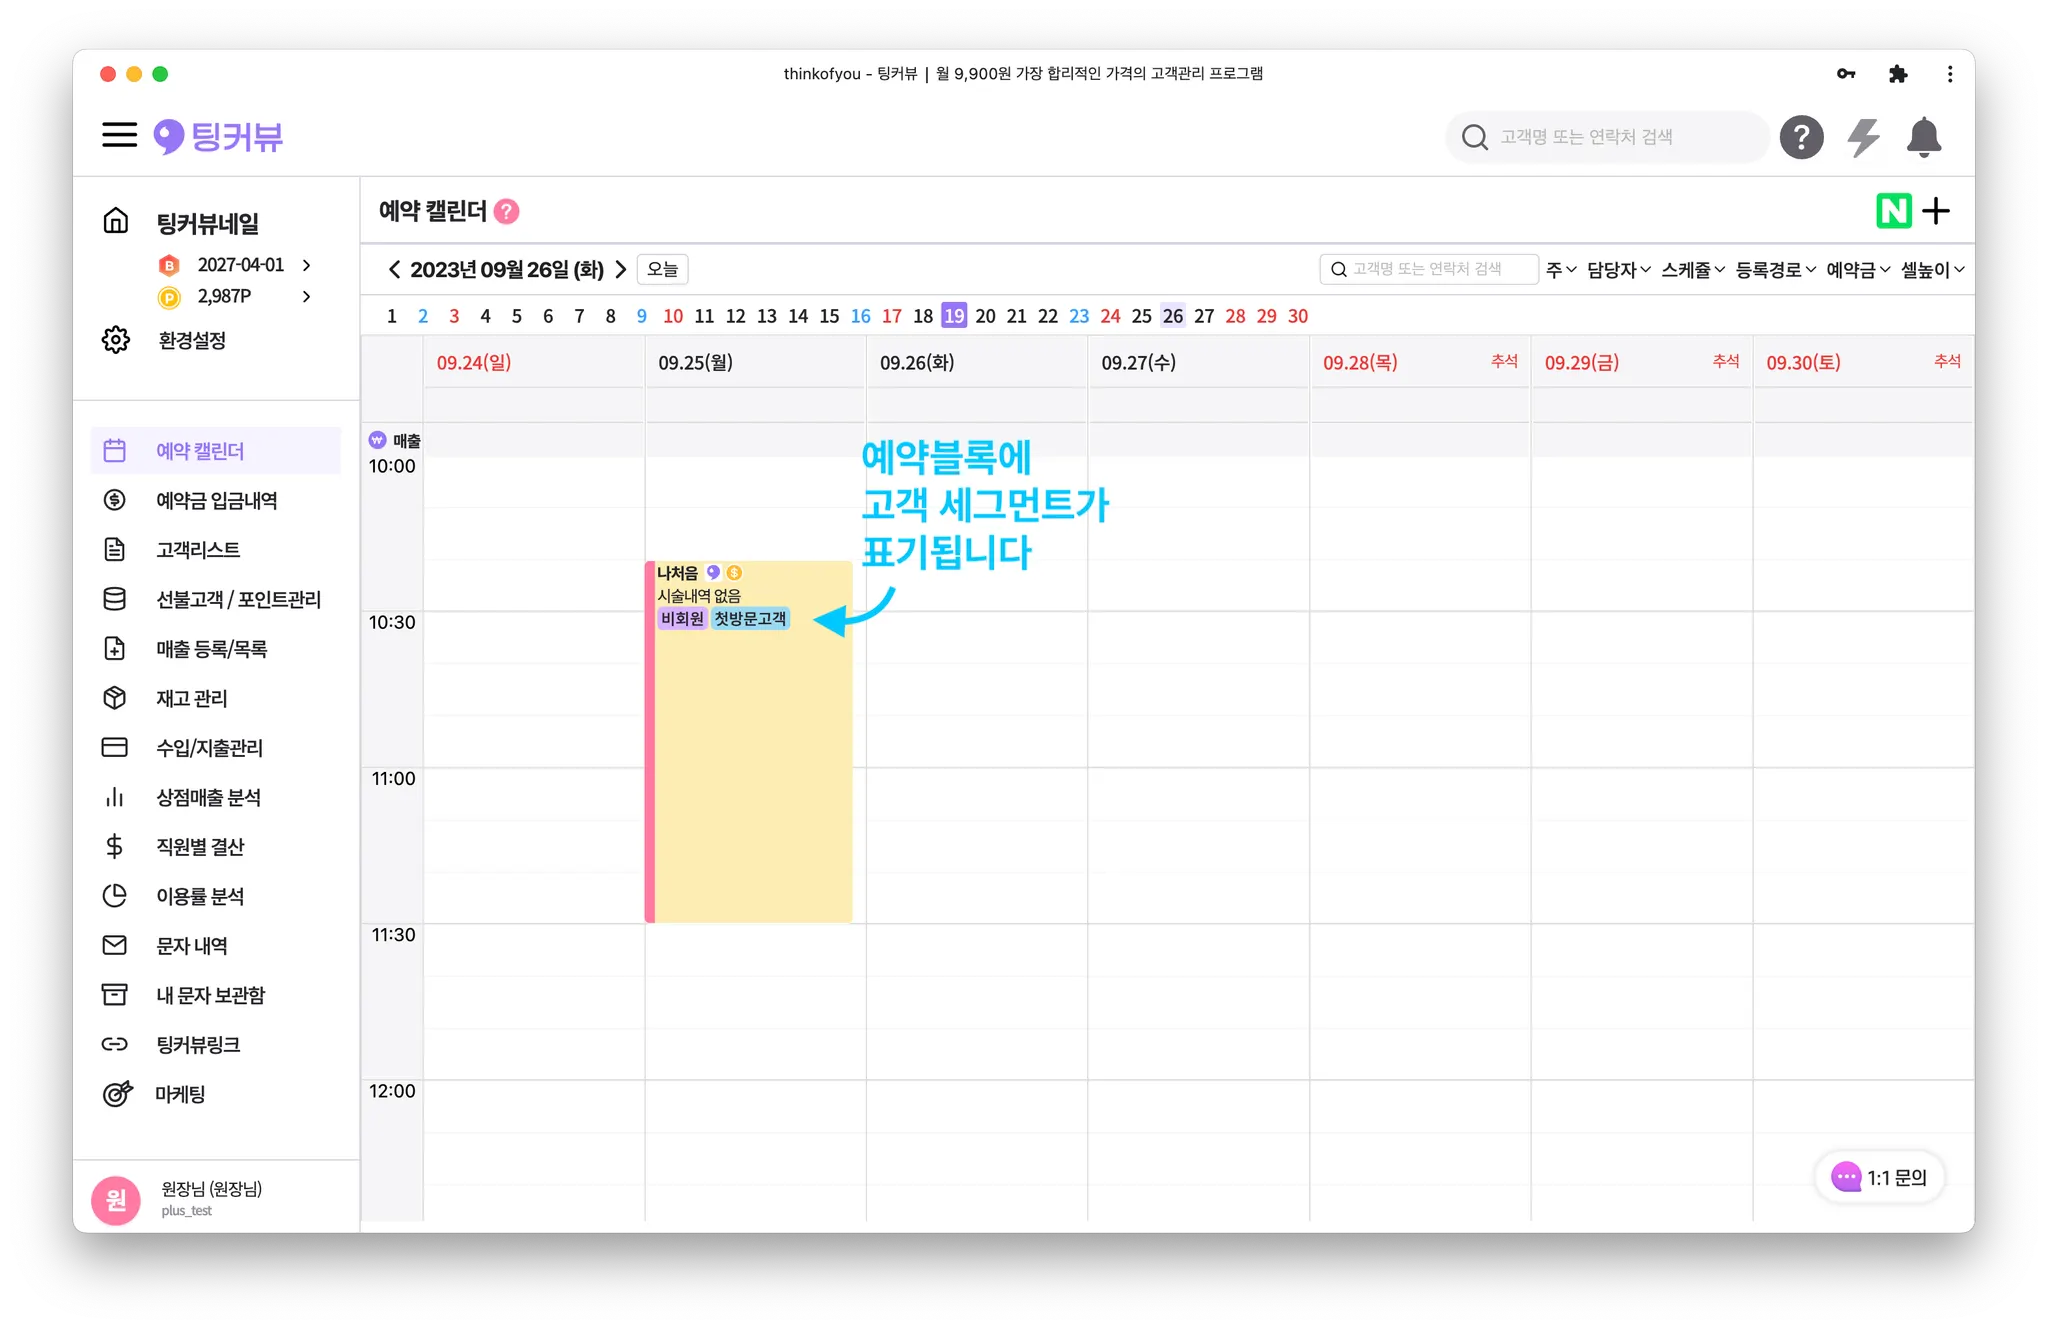This screenshot has width=2048, height=1329.
Task: Open the hamburger menu icon
Action: click(119, 135)
